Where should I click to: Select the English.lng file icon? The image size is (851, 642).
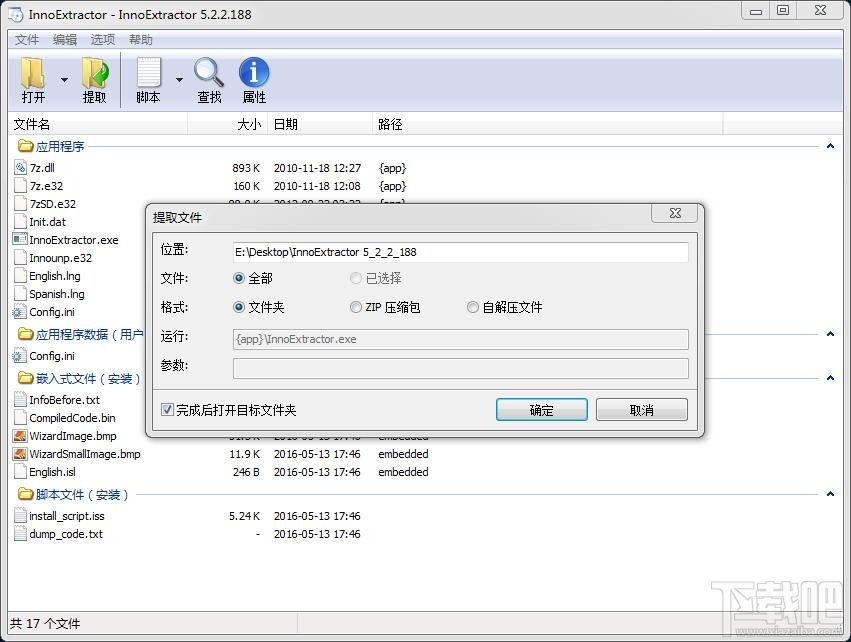(x=20, y=275)
